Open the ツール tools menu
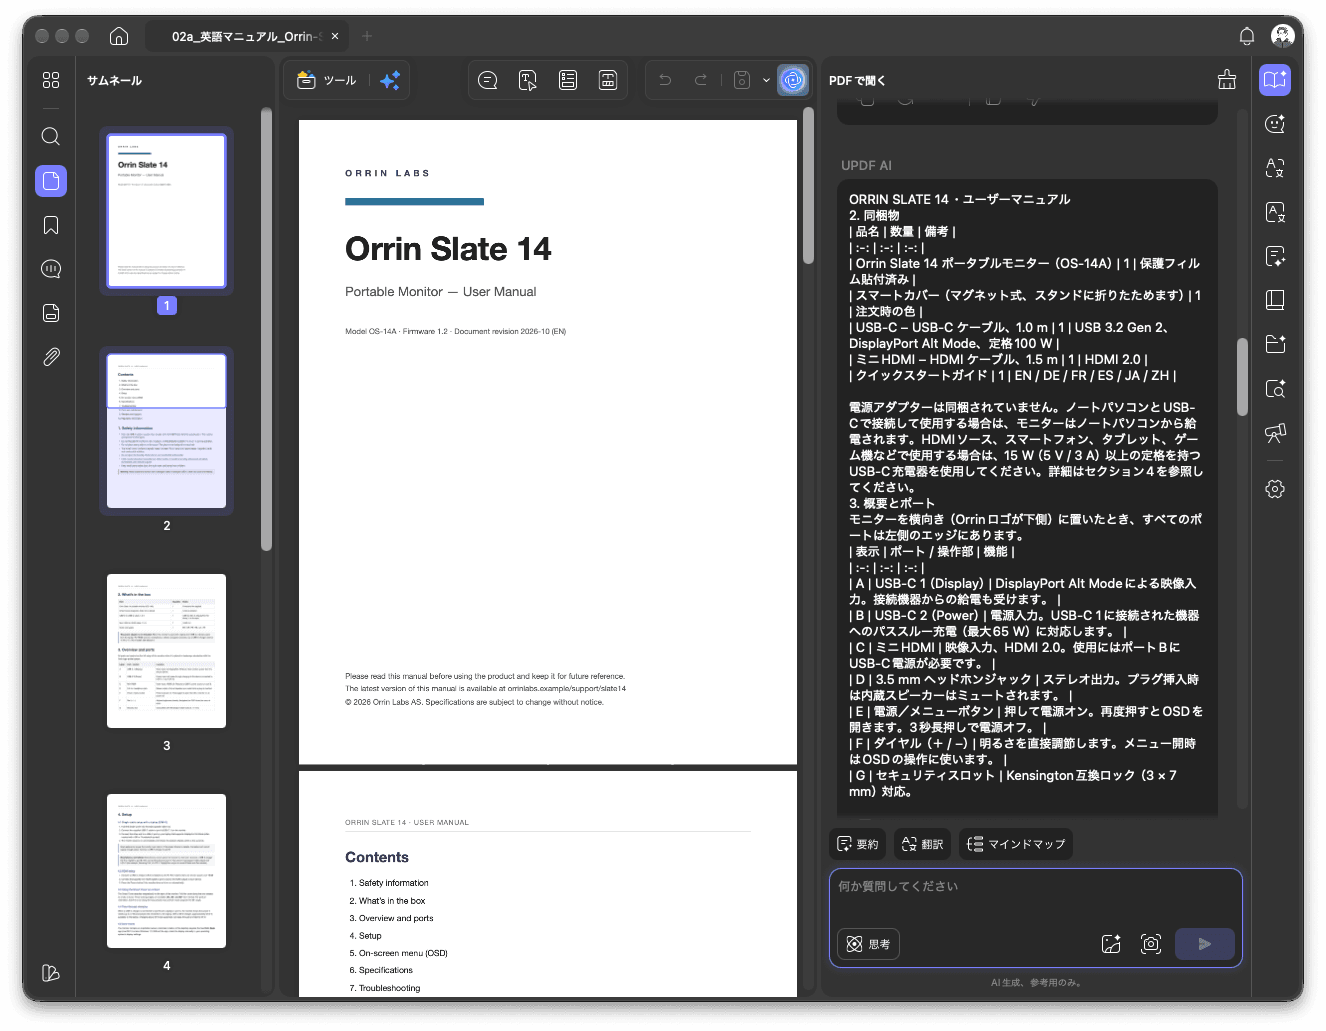The width and height of the screenshot is (1326, 1031). (x=327, y=80)
